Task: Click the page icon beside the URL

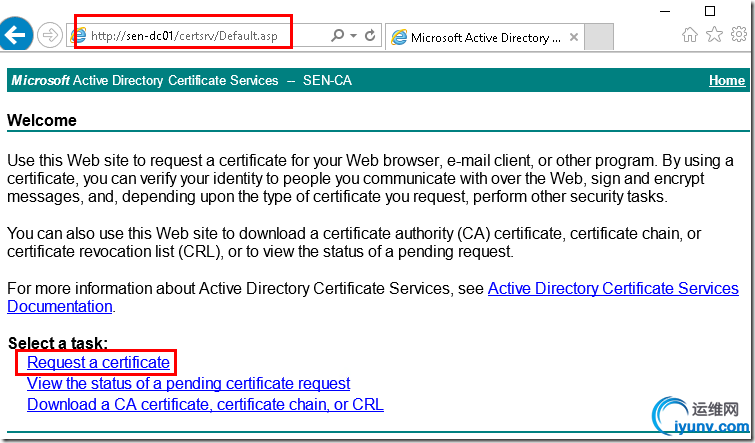Action: click(79, 36)
